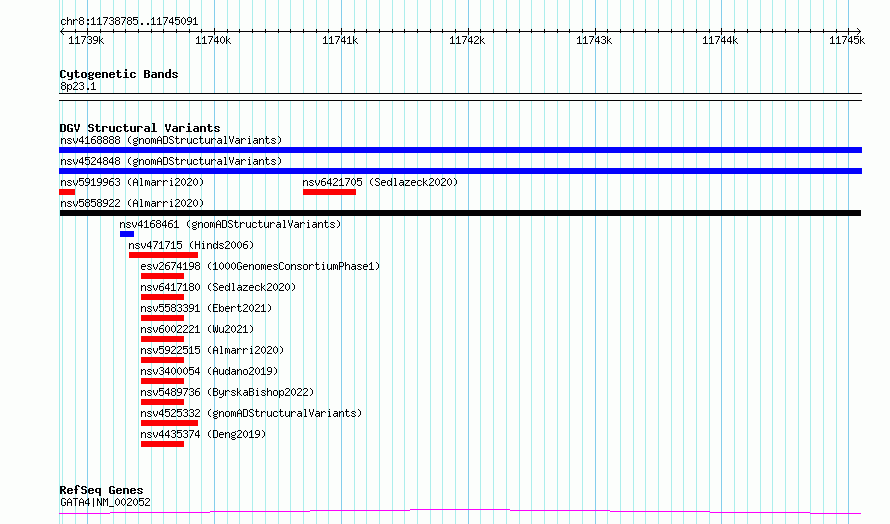Open the nsv4525332 gnomAD variant link
Image resolution: width=890 pixels, height=524 pixels.
tap(251, 413)
